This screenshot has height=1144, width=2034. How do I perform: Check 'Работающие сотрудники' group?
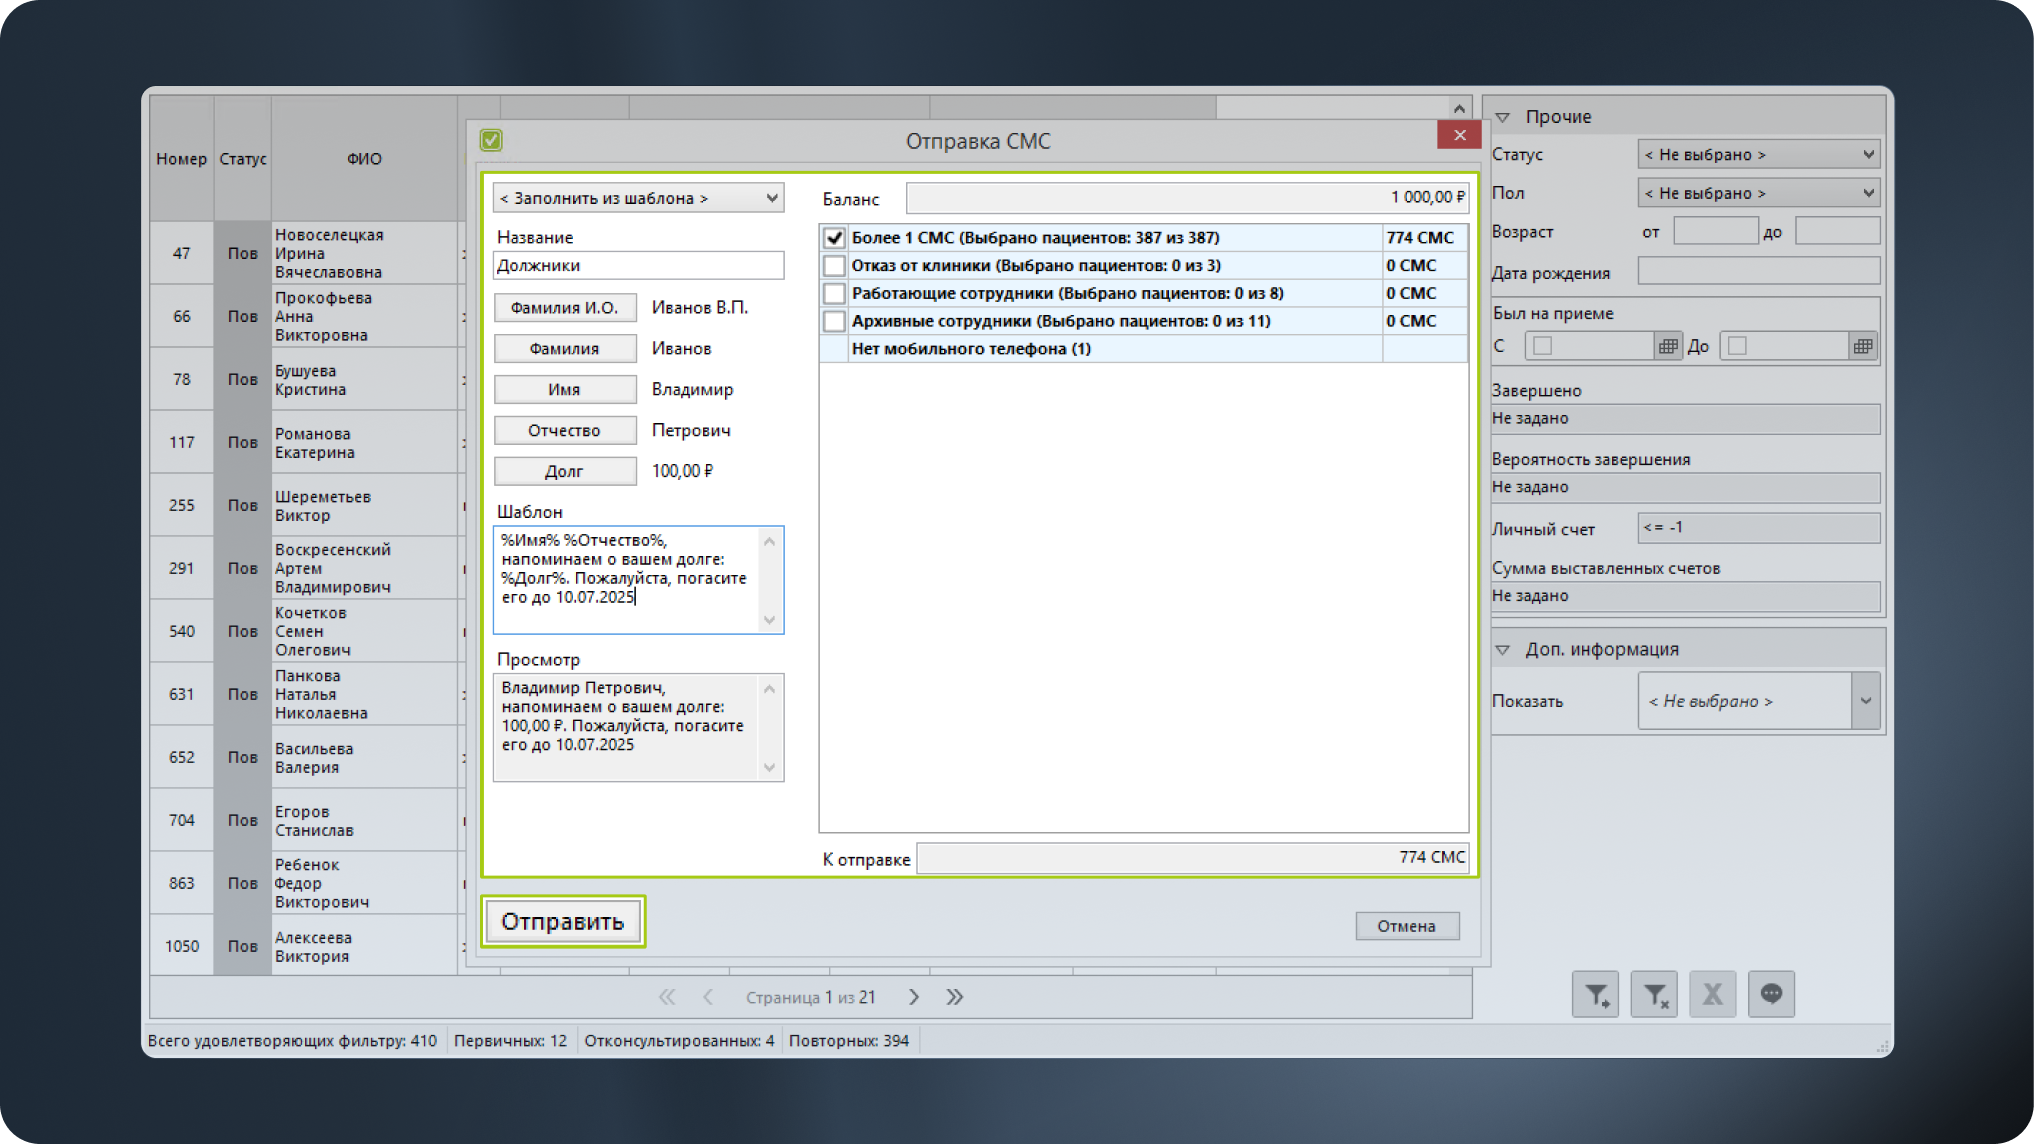(834, 294)
